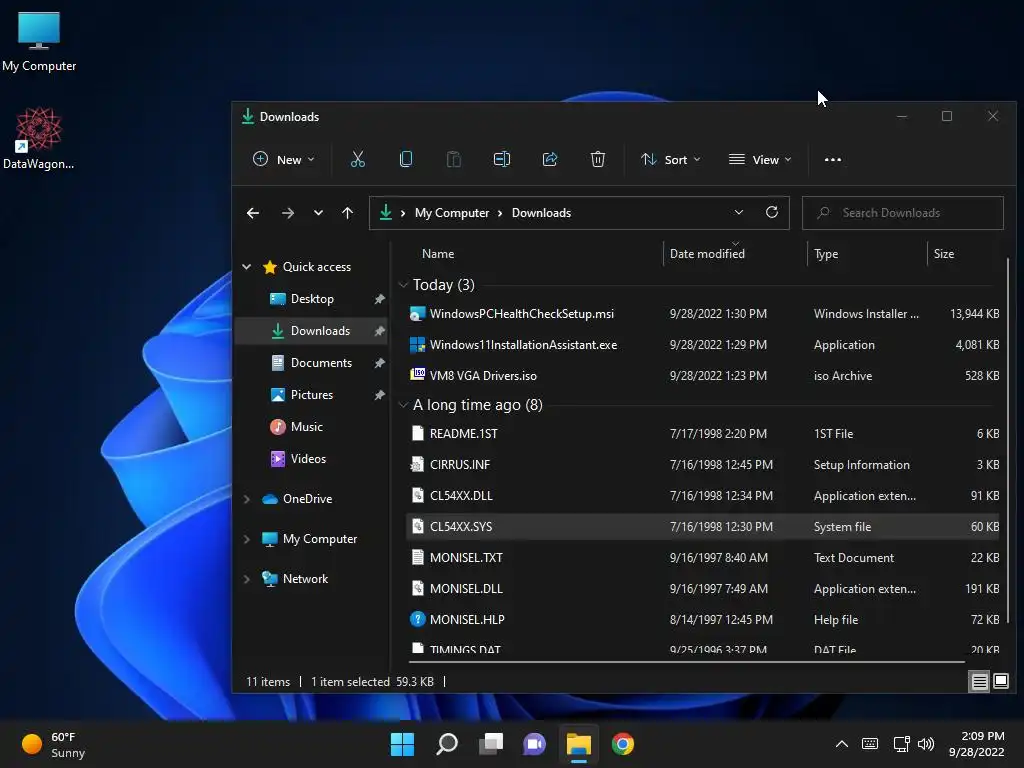The image size is (1024, 768).
Task: Click Downloads in address breadcrumb
Action: [541, 213]
